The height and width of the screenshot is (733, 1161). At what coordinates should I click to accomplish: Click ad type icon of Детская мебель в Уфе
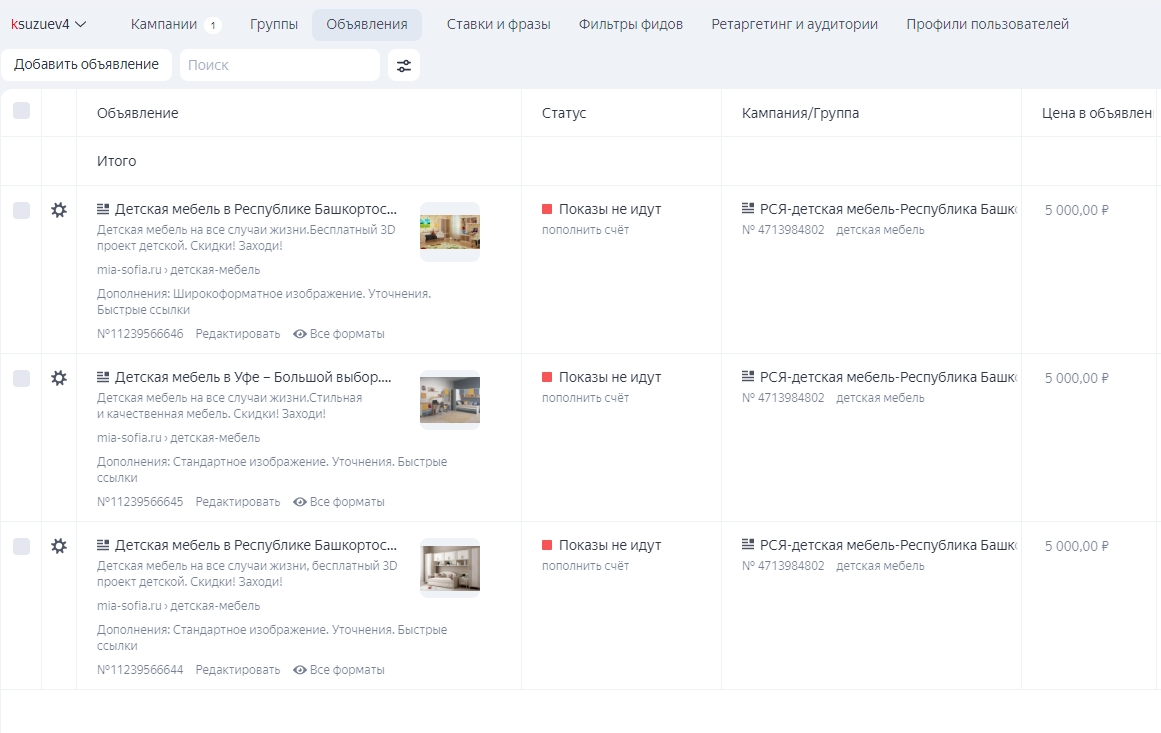tap(103, 378)
